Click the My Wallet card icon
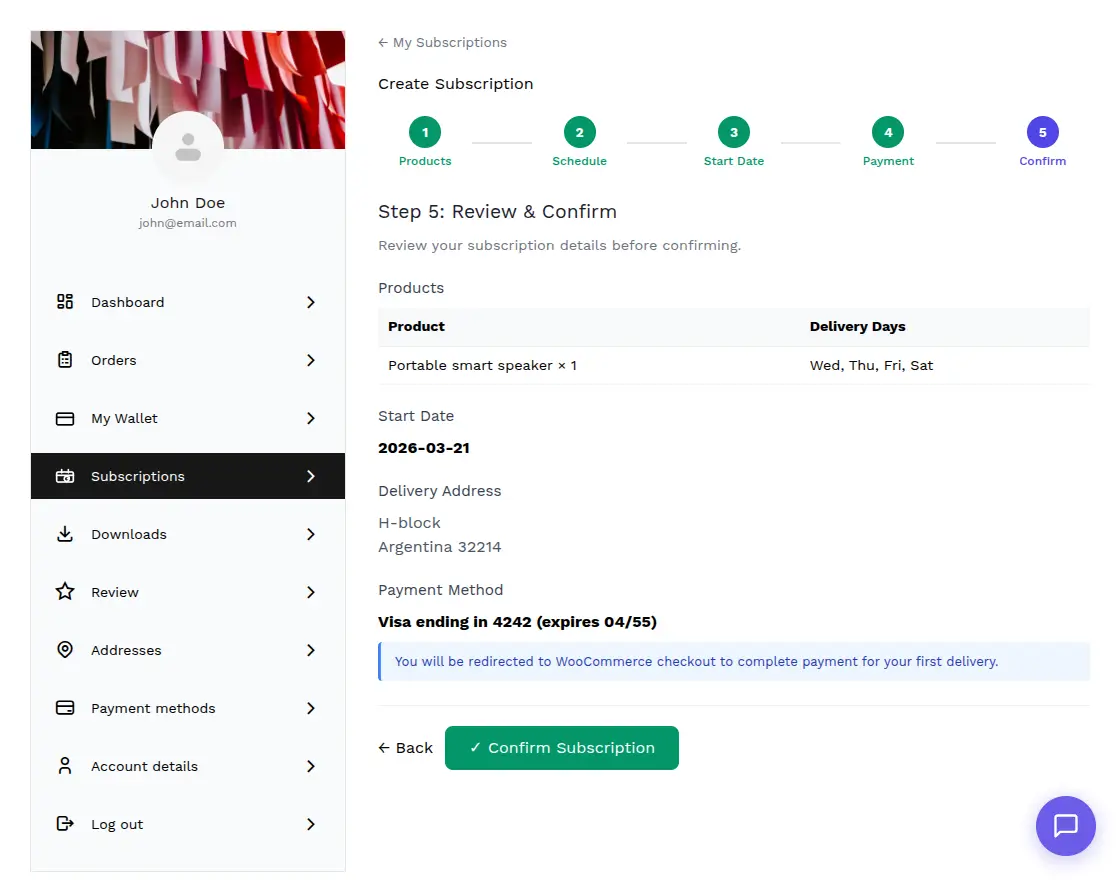Image resolution: width=1120 pixels, height=880 pixels. (65, 418)
